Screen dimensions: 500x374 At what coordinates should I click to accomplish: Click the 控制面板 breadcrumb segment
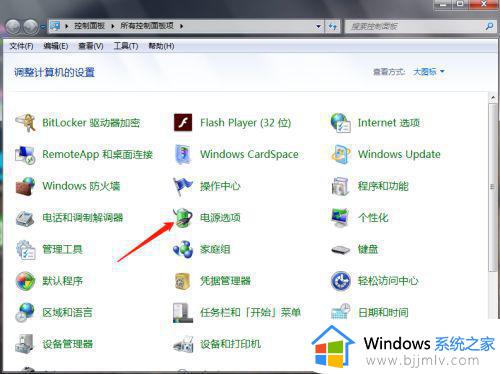coord(89,26)
